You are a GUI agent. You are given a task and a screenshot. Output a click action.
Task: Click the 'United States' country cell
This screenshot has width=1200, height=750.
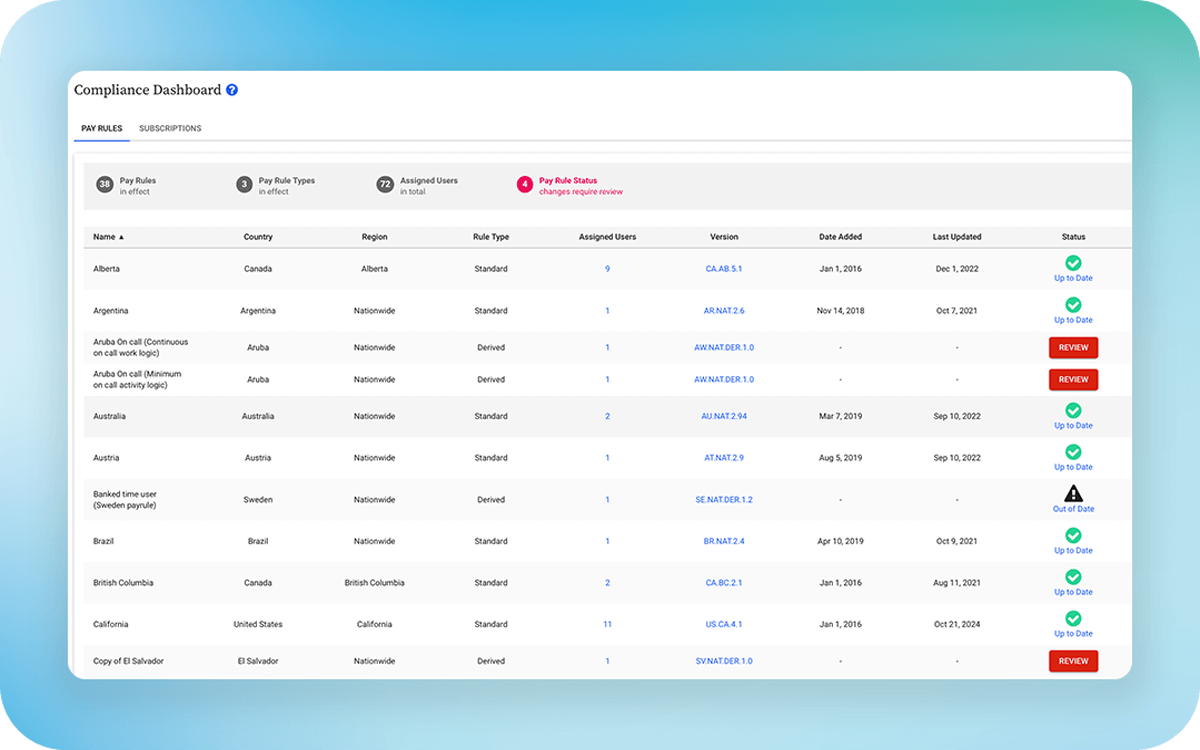pos(258,625)
